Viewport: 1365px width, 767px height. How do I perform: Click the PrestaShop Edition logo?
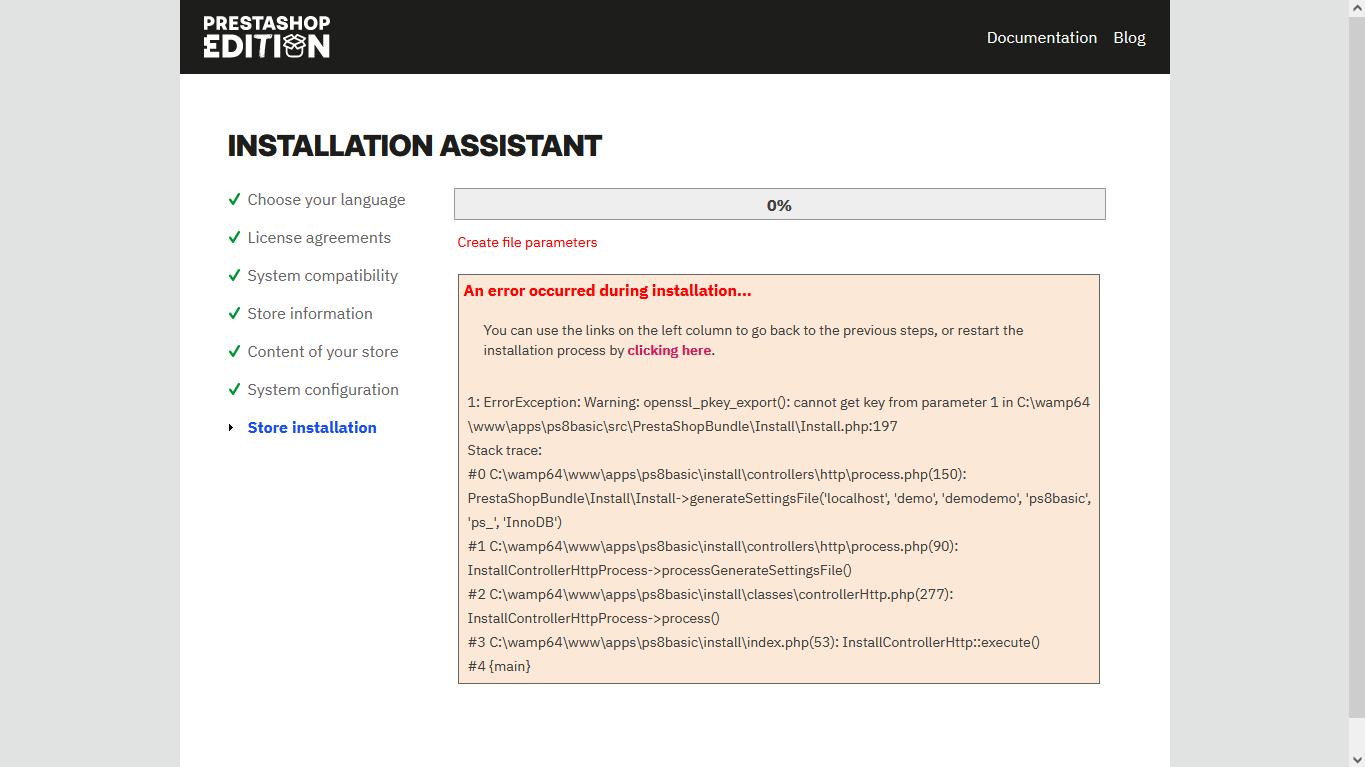[x=267, y=37]
